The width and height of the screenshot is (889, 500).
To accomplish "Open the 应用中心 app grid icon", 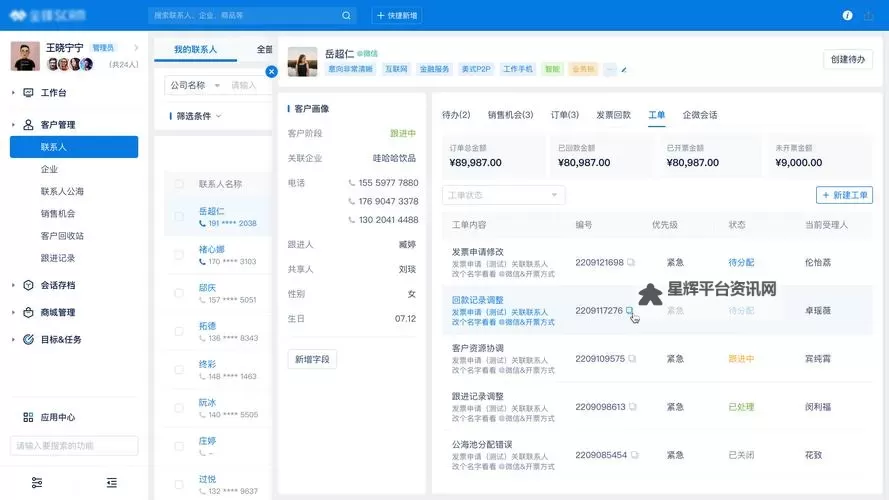I will (28, 417).
